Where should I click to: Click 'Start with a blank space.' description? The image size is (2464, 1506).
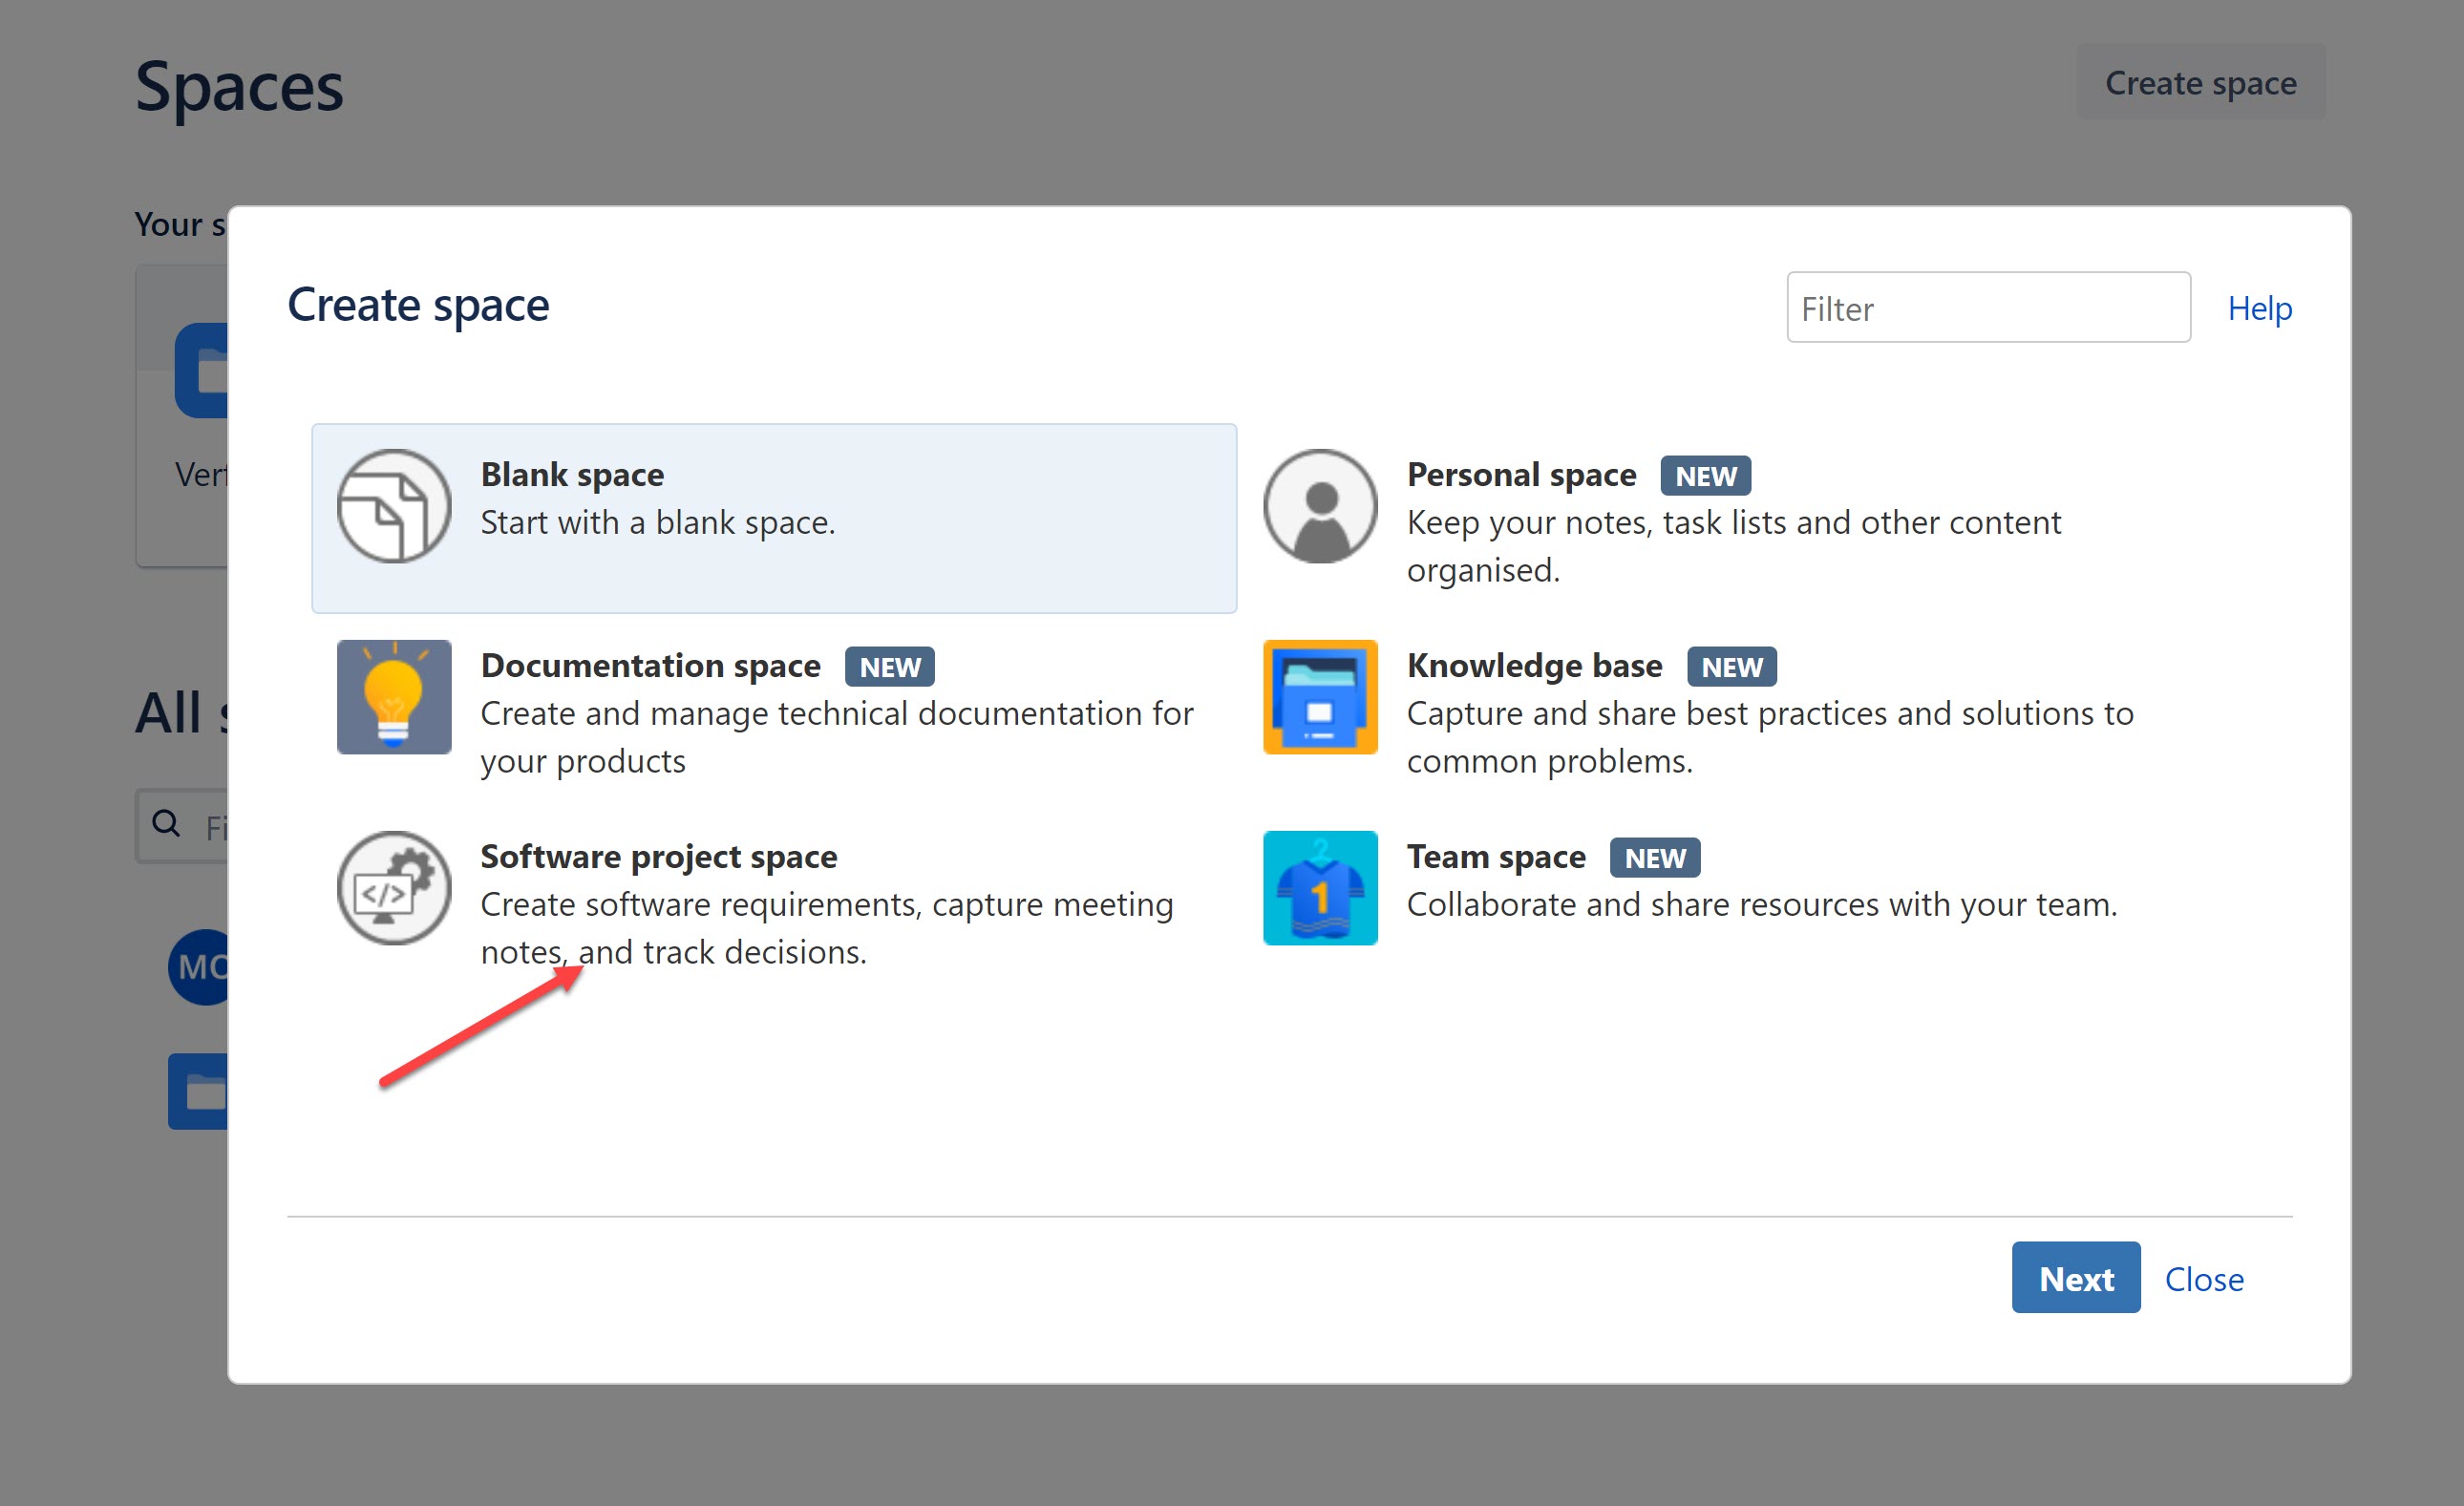658,523
